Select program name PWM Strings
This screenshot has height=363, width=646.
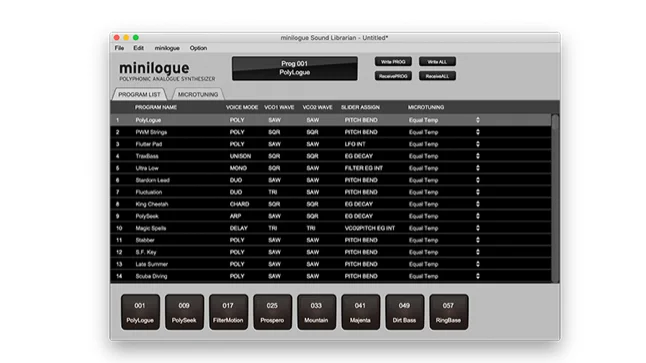151,132
